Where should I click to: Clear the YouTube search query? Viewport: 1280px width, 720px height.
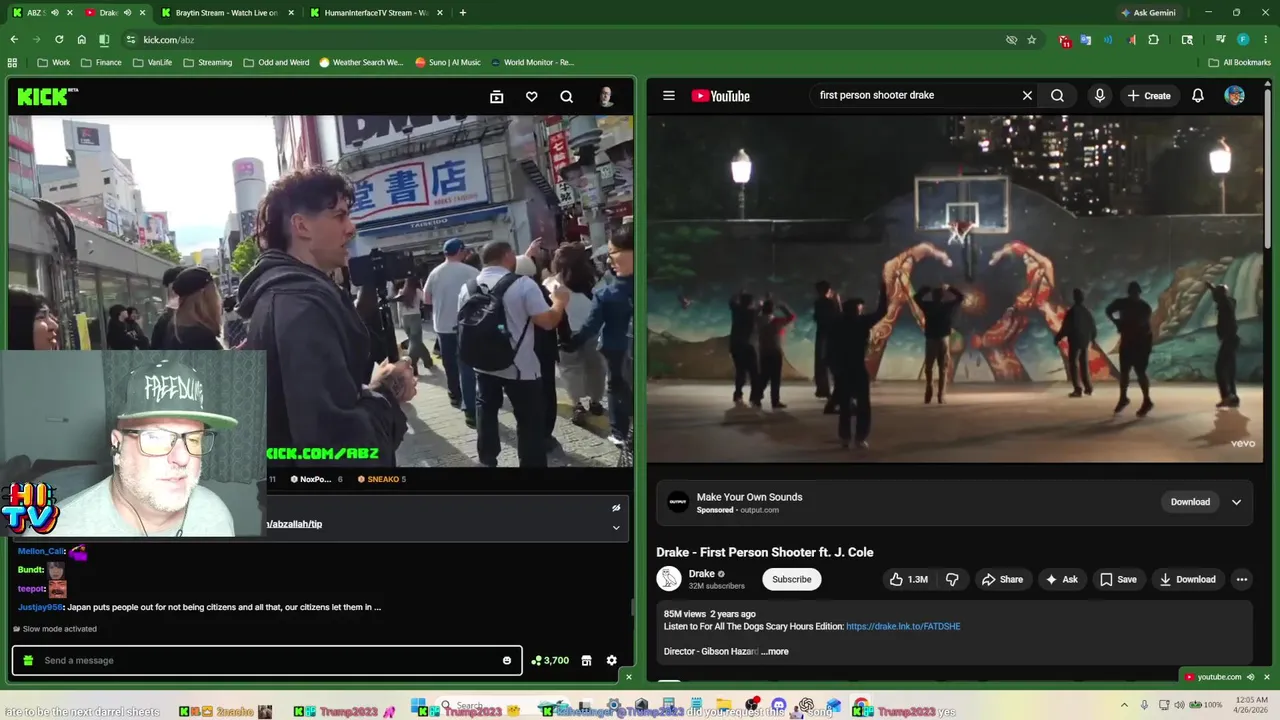(1027, 96)
